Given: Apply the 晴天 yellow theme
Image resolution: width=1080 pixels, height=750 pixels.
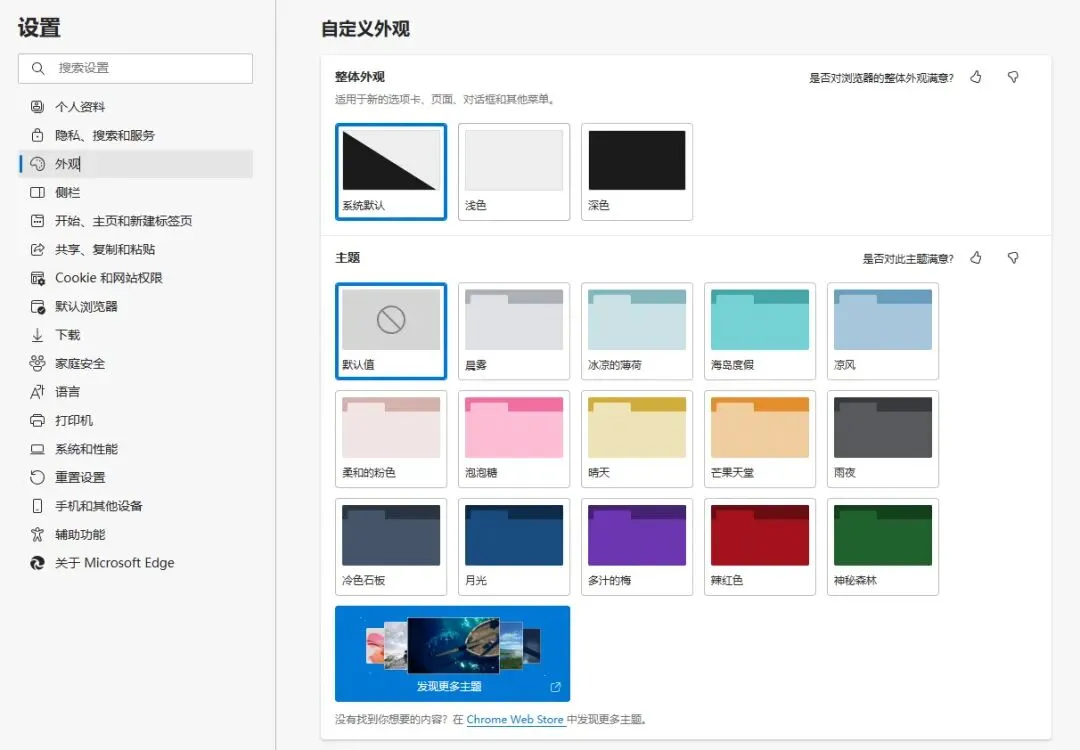Looking at the screenshot, I should click(x=636, y=439).
